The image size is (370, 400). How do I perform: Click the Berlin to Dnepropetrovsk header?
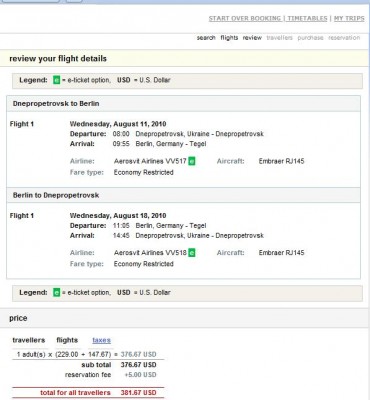click(x=56, y=195)
